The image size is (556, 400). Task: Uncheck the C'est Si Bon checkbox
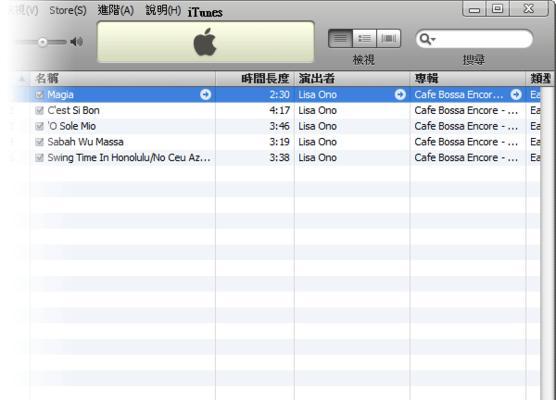(39, 110)
